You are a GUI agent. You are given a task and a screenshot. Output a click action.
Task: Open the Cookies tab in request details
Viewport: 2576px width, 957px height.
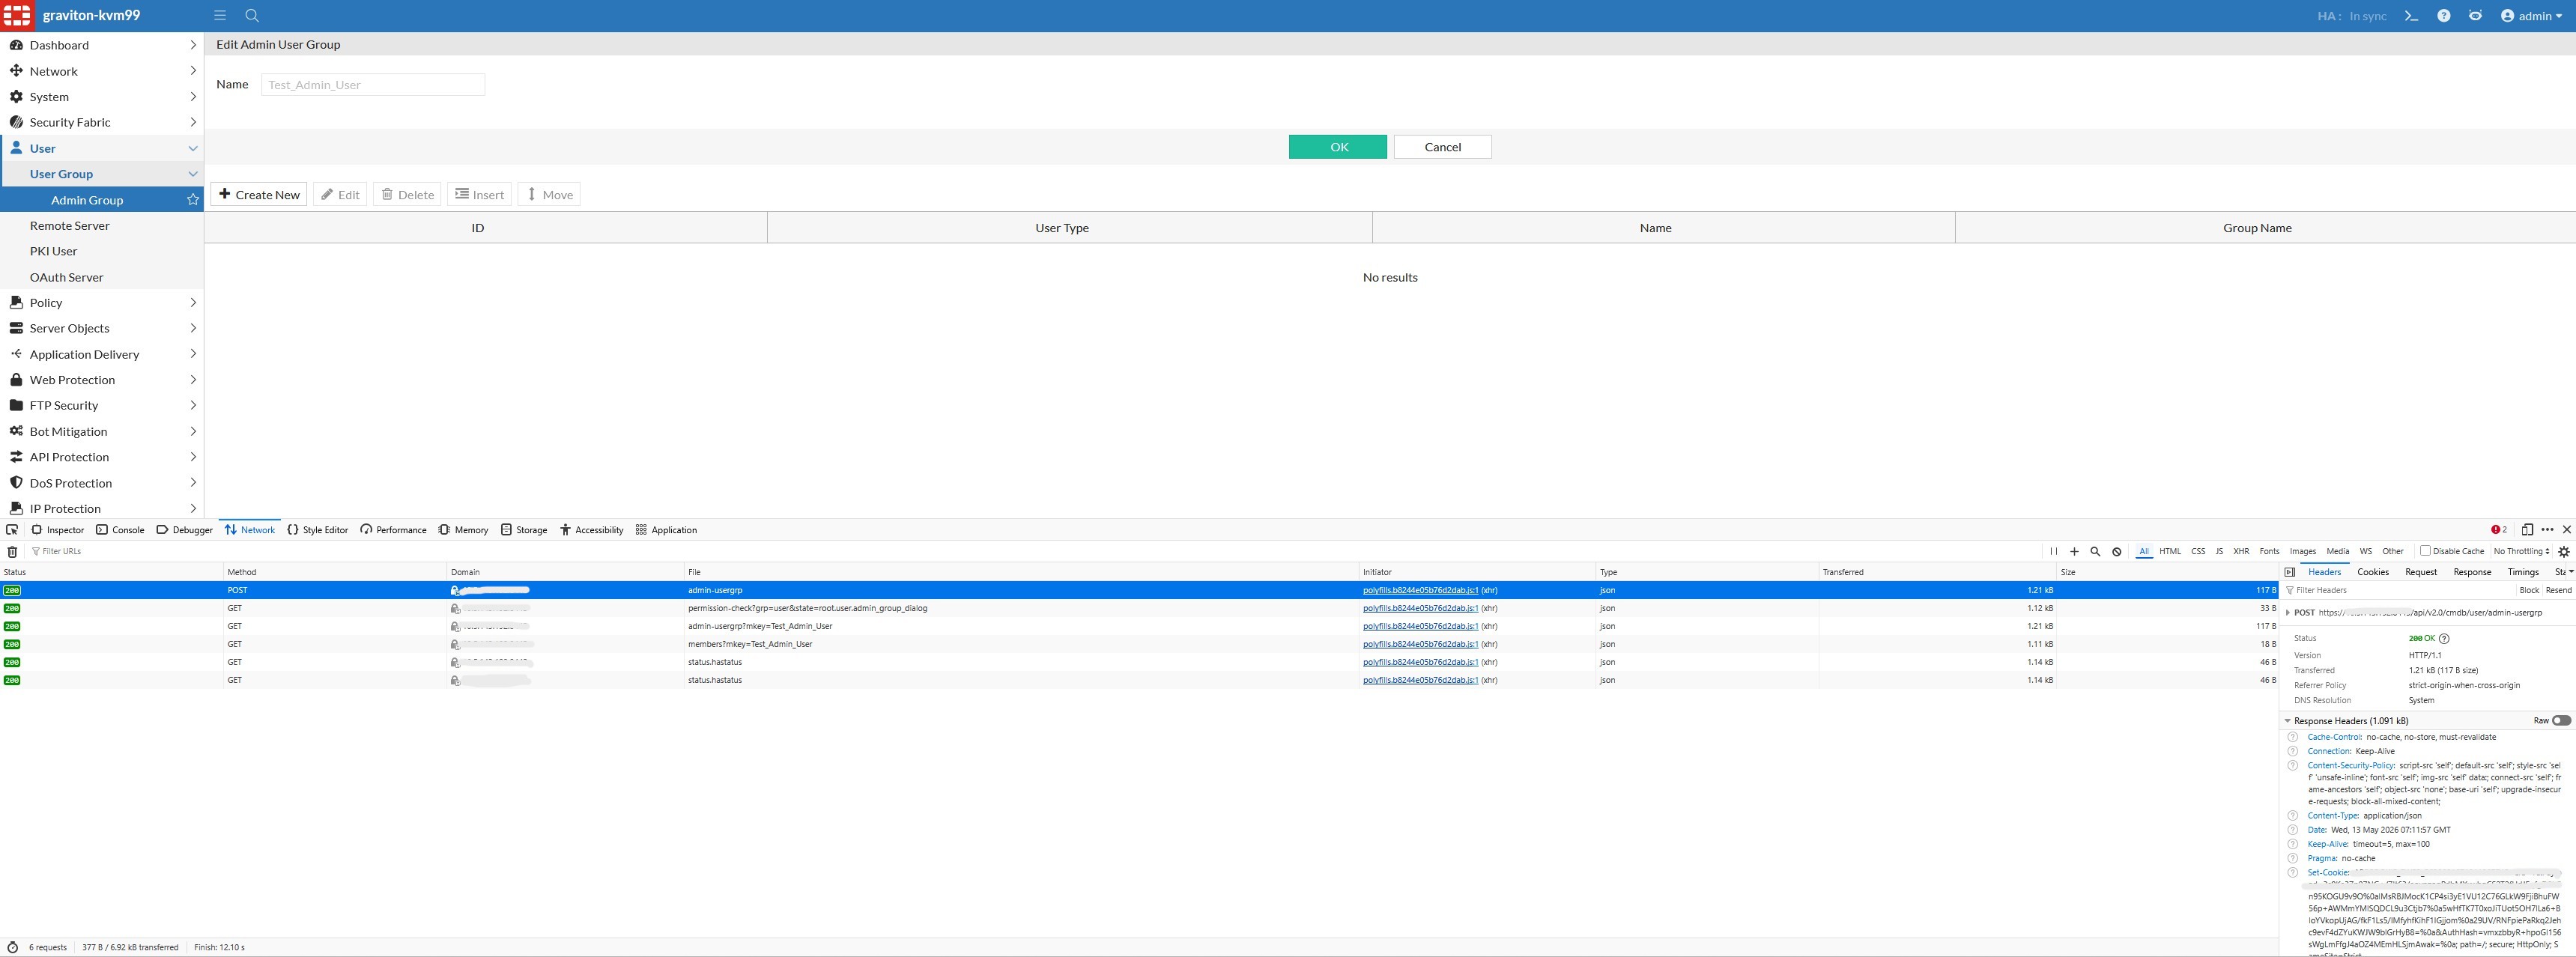[x=2372, y=572]
